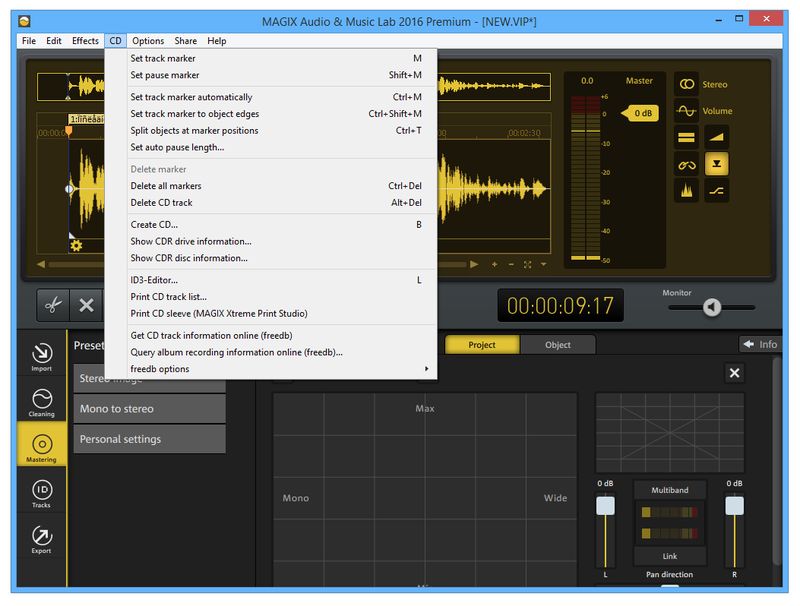Screen dimensions: 800x606
Task: Click the Monitor volume slider knob
Action: tap(711, 307)
